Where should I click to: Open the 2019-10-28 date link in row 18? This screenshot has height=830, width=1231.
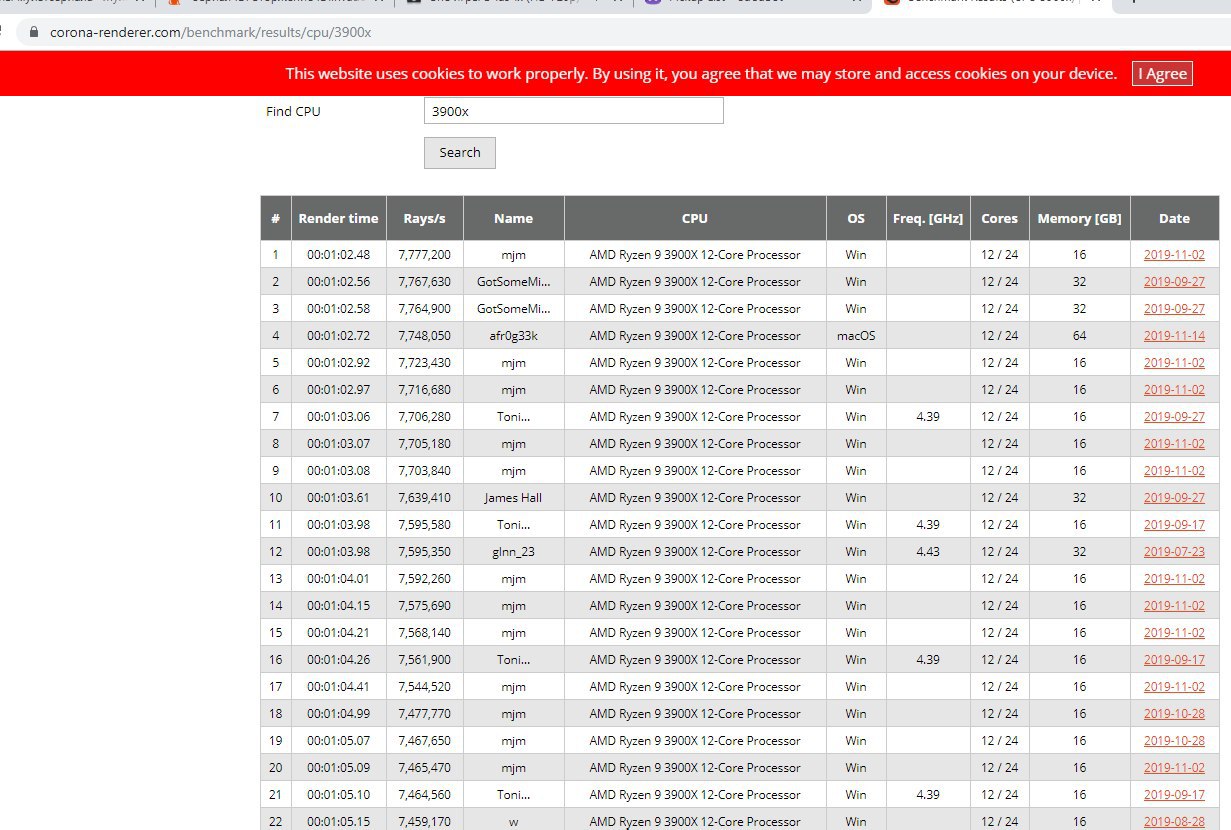[1174, 714]
